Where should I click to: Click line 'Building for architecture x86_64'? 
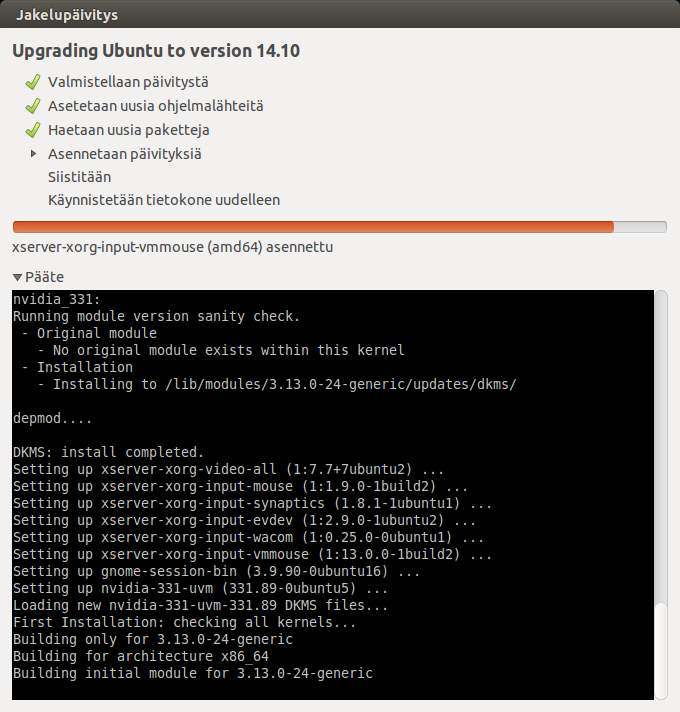pyautogui.click(x=141, y=656)
